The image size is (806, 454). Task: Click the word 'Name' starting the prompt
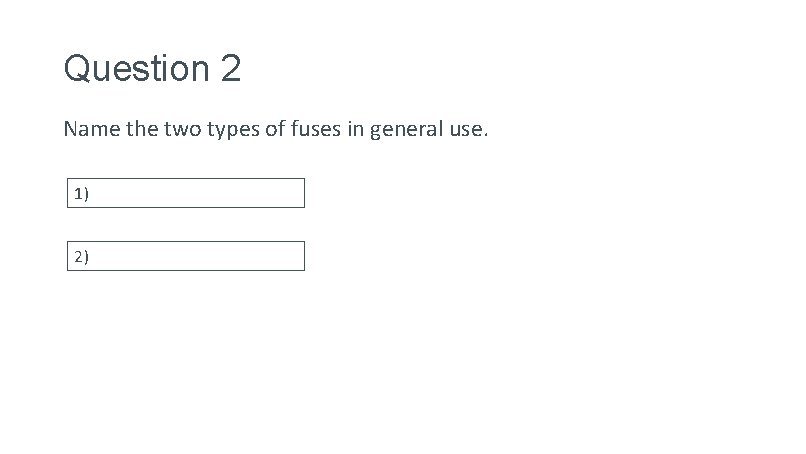coord(87,129)
